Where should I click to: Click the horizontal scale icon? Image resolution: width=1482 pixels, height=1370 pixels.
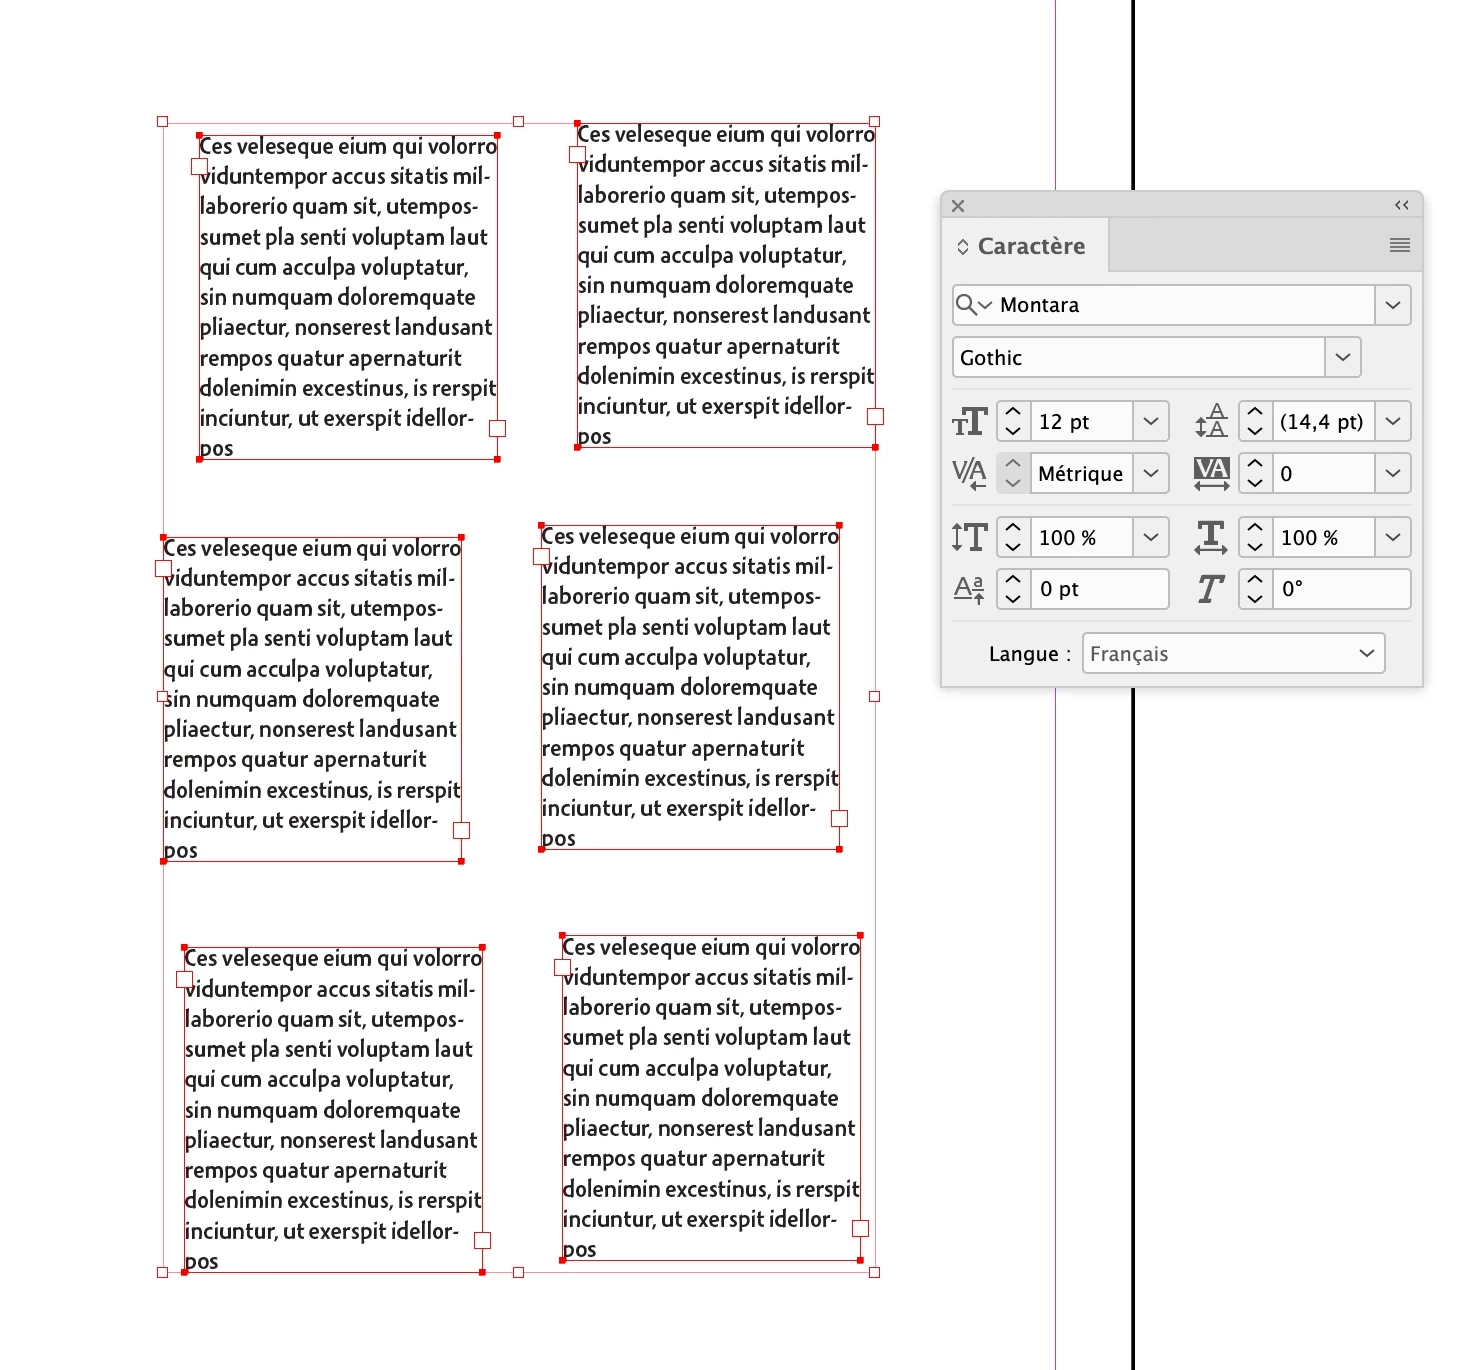pos(1211,538)
